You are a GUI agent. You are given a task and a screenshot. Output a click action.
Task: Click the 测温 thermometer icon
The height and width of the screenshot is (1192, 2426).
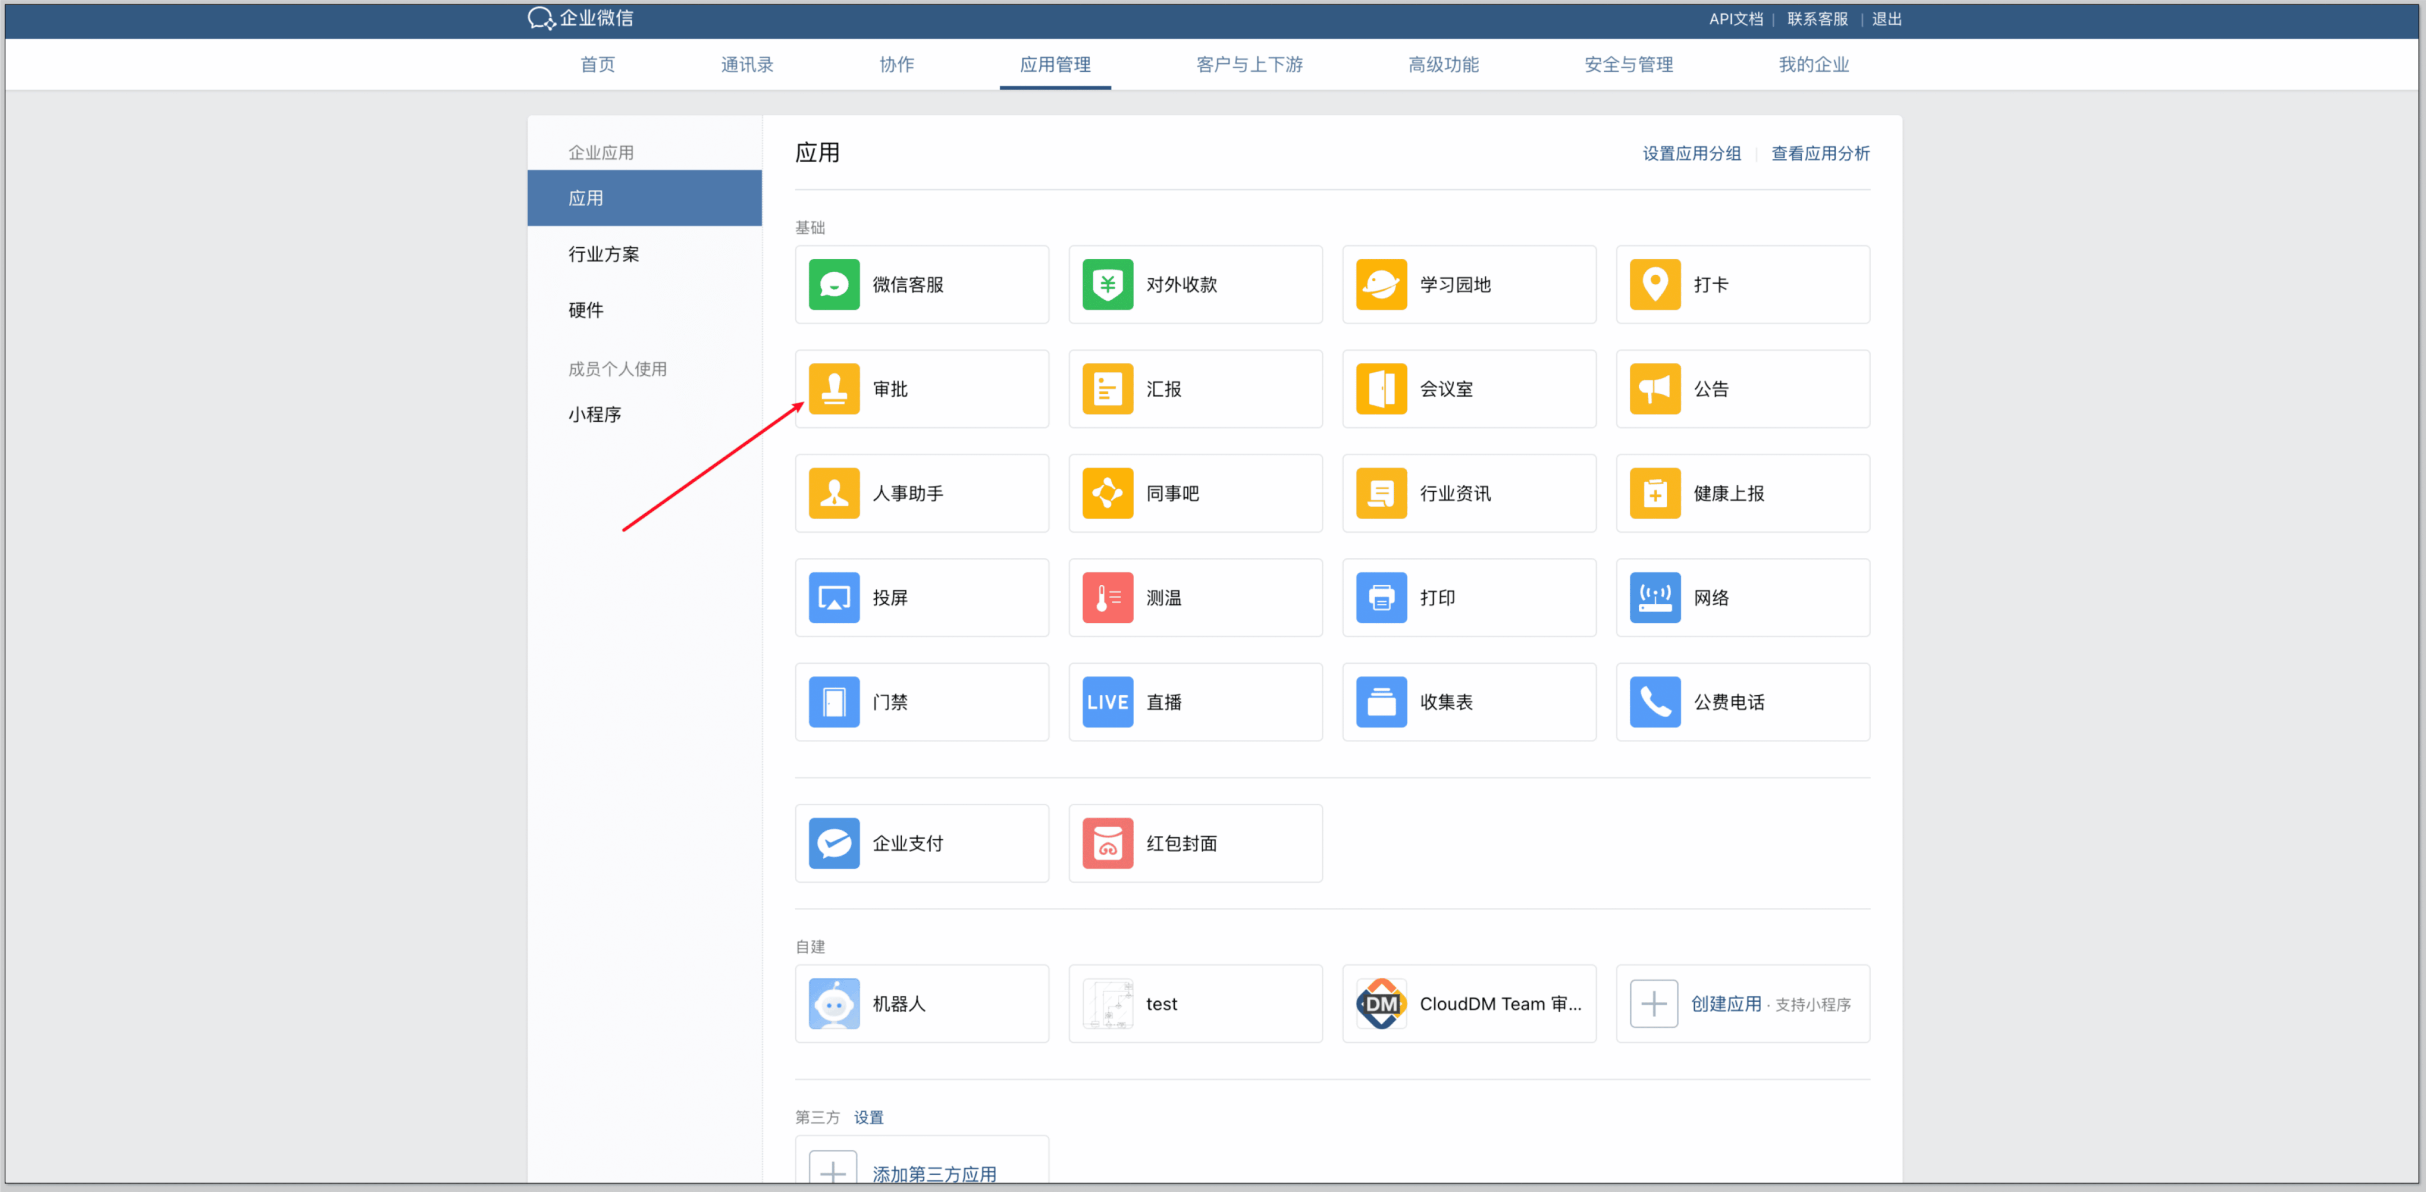(1107, 598)
